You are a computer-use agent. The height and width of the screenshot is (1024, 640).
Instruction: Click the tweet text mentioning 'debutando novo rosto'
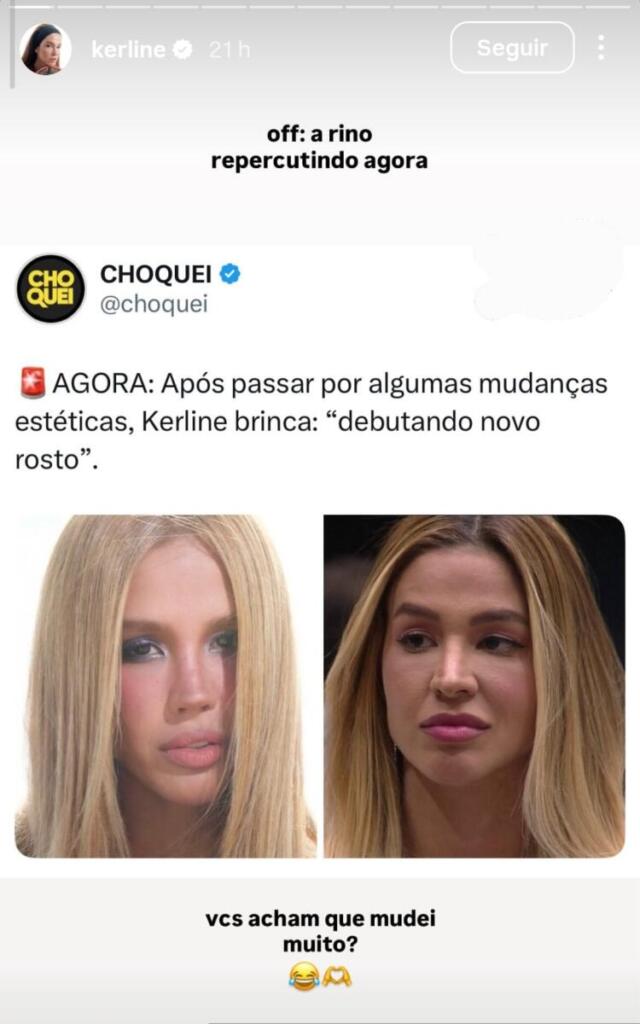[312, 421]
